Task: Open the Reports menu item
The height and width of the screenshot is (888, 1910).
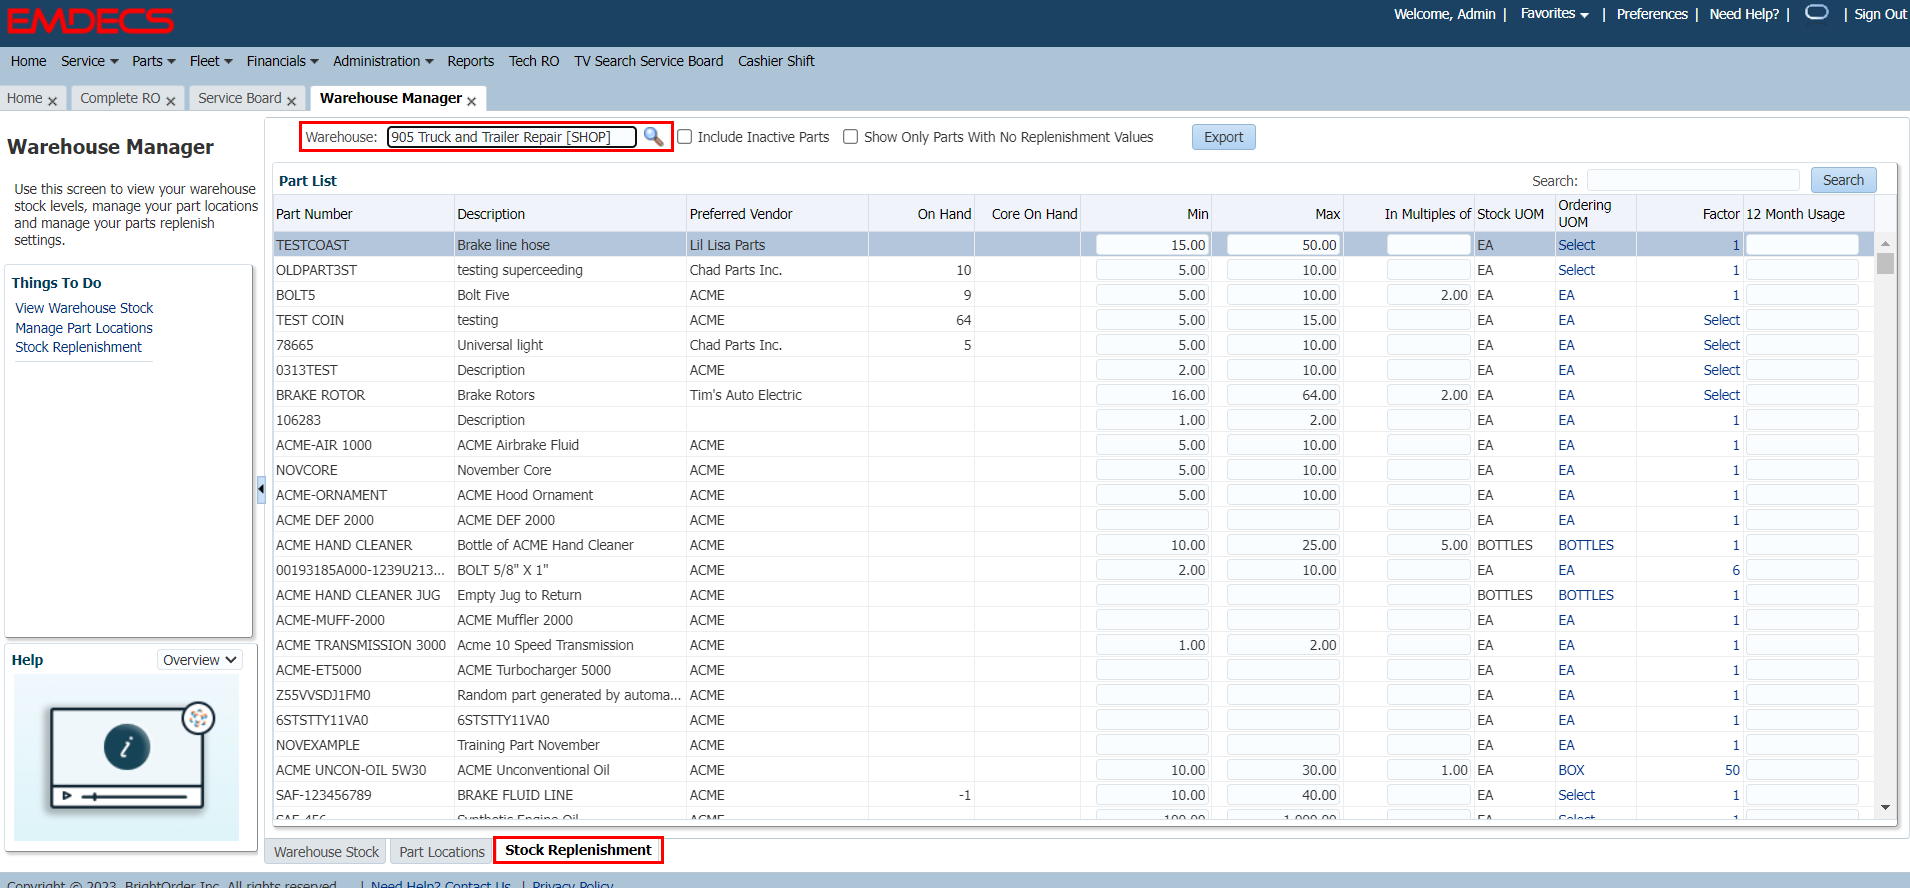Action: [x=470, y=61]
